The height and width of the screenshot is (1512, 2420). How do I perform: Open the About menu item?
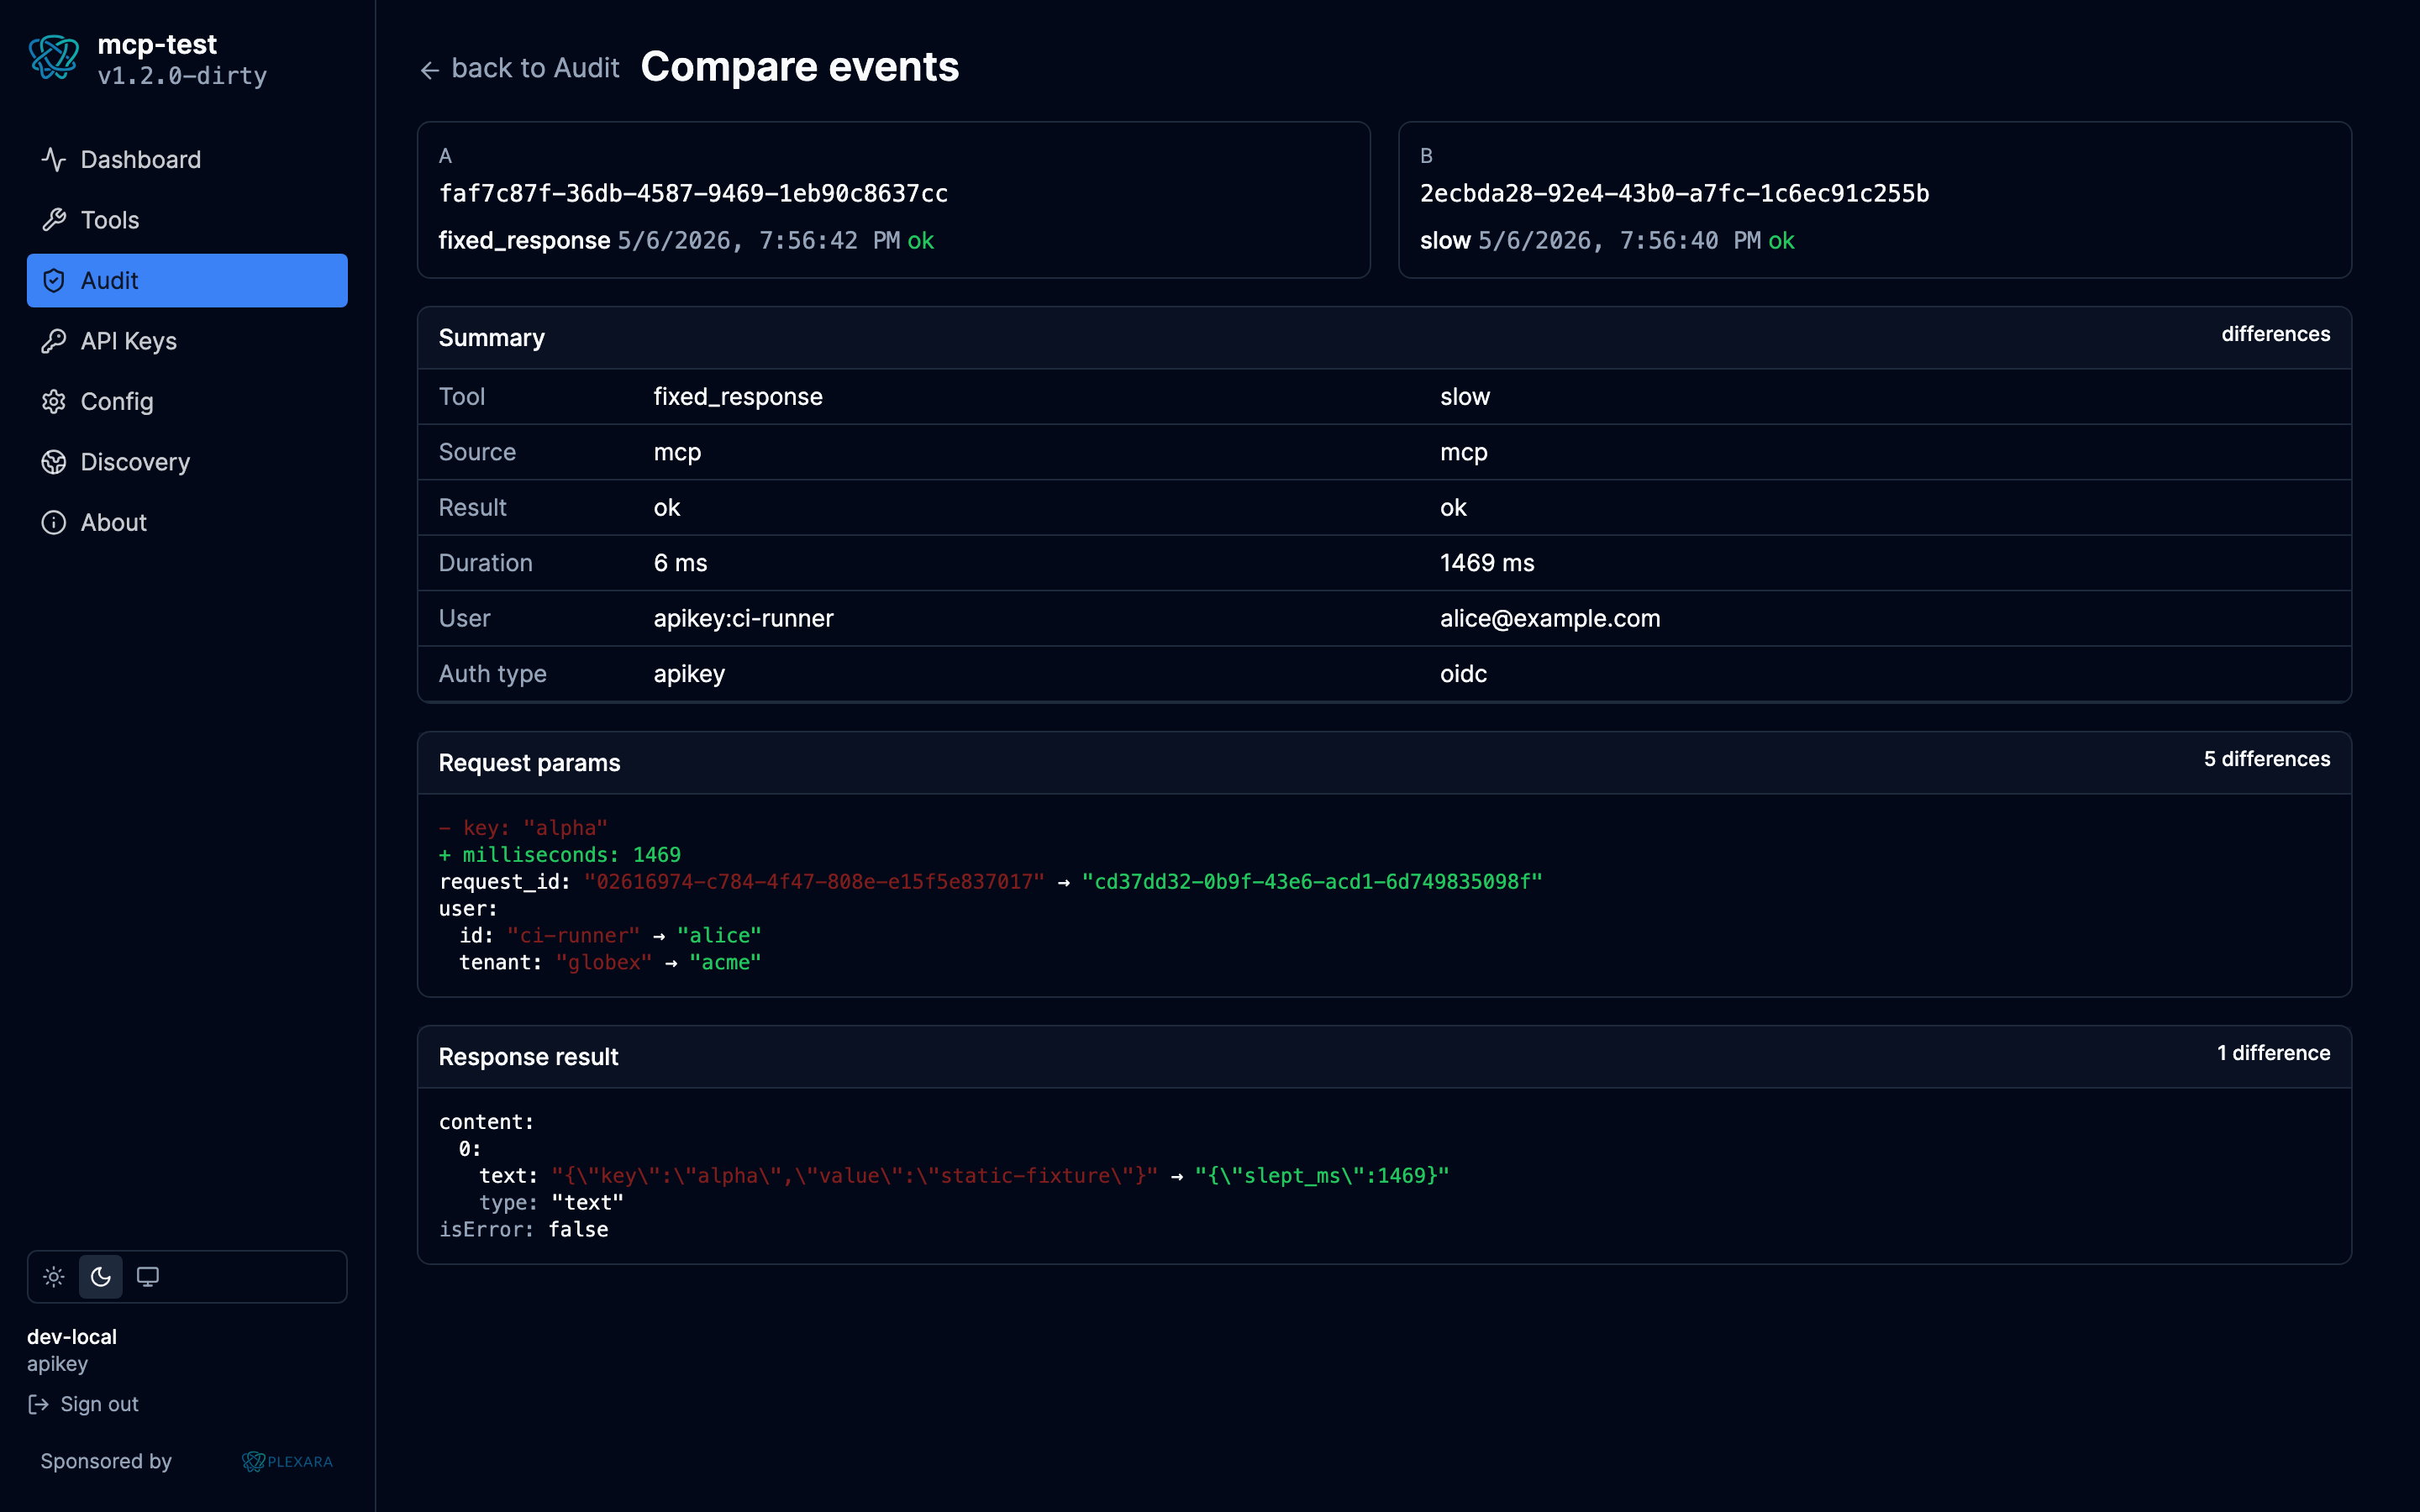click(x=187, y=523)
